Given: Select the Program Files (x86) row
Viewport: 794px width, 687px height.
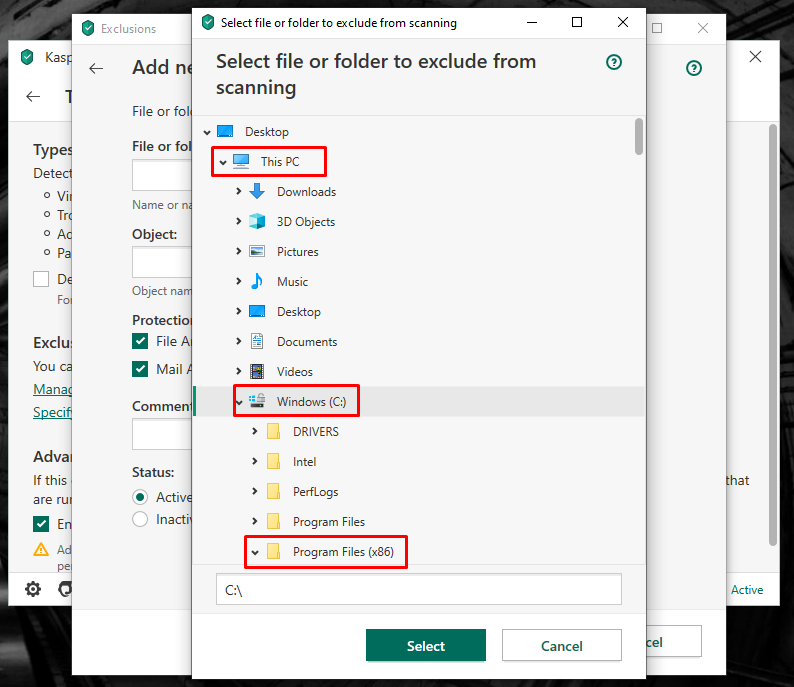Looking at the screenshot, I should (419, 551).
